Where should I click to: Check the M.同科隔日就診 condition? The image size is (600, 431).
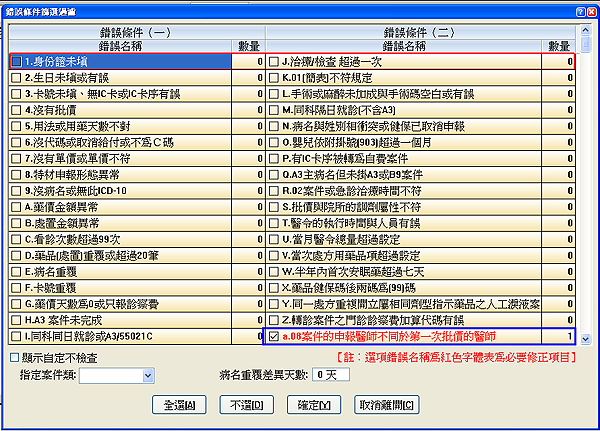coord(274,110)
